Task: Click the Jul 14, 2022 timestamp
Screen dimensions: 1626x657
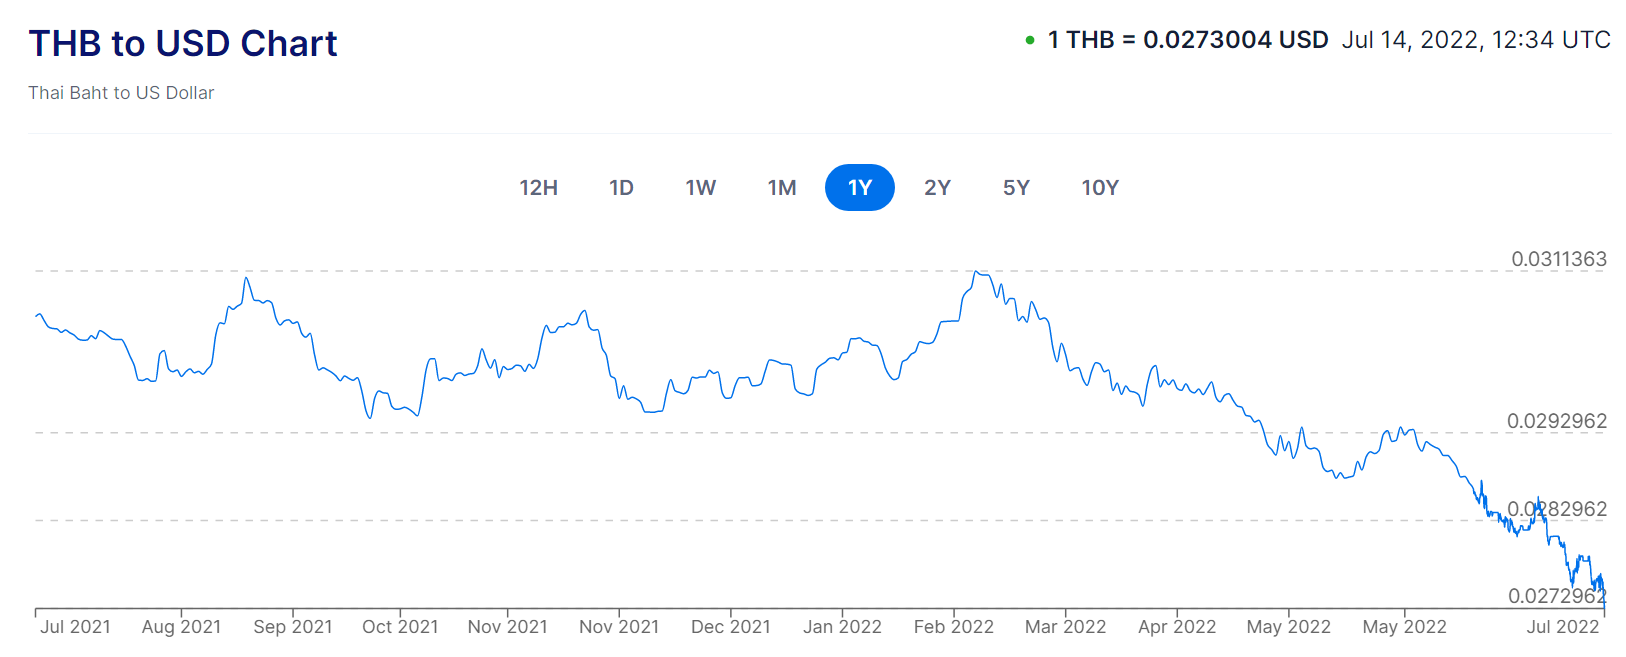Action: pos(1475,40)
